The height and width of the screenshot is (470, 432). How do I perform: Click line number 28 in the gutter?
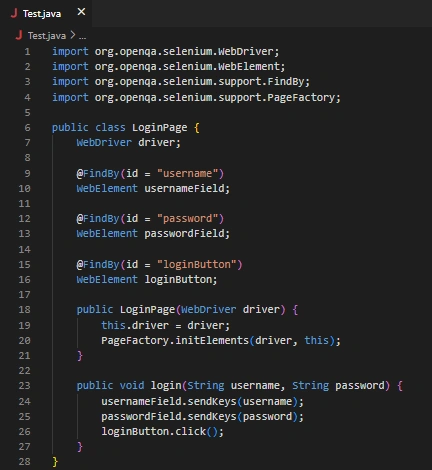pos(24,462)
